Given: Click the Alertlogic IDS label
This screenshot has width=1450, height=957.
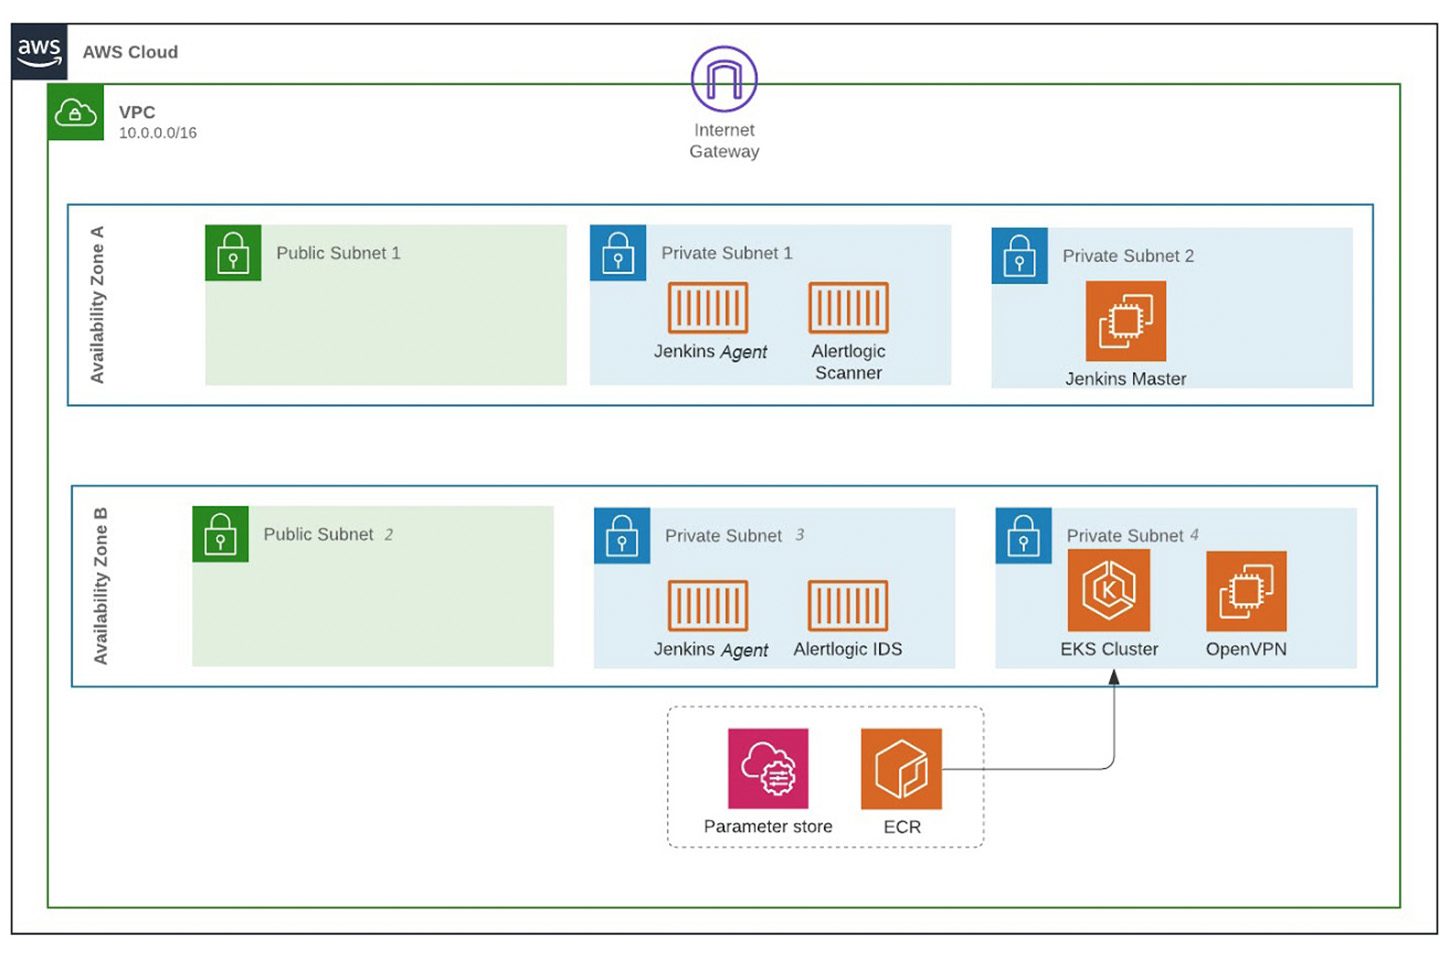Looking at the screenshot, I should [848, 649].
